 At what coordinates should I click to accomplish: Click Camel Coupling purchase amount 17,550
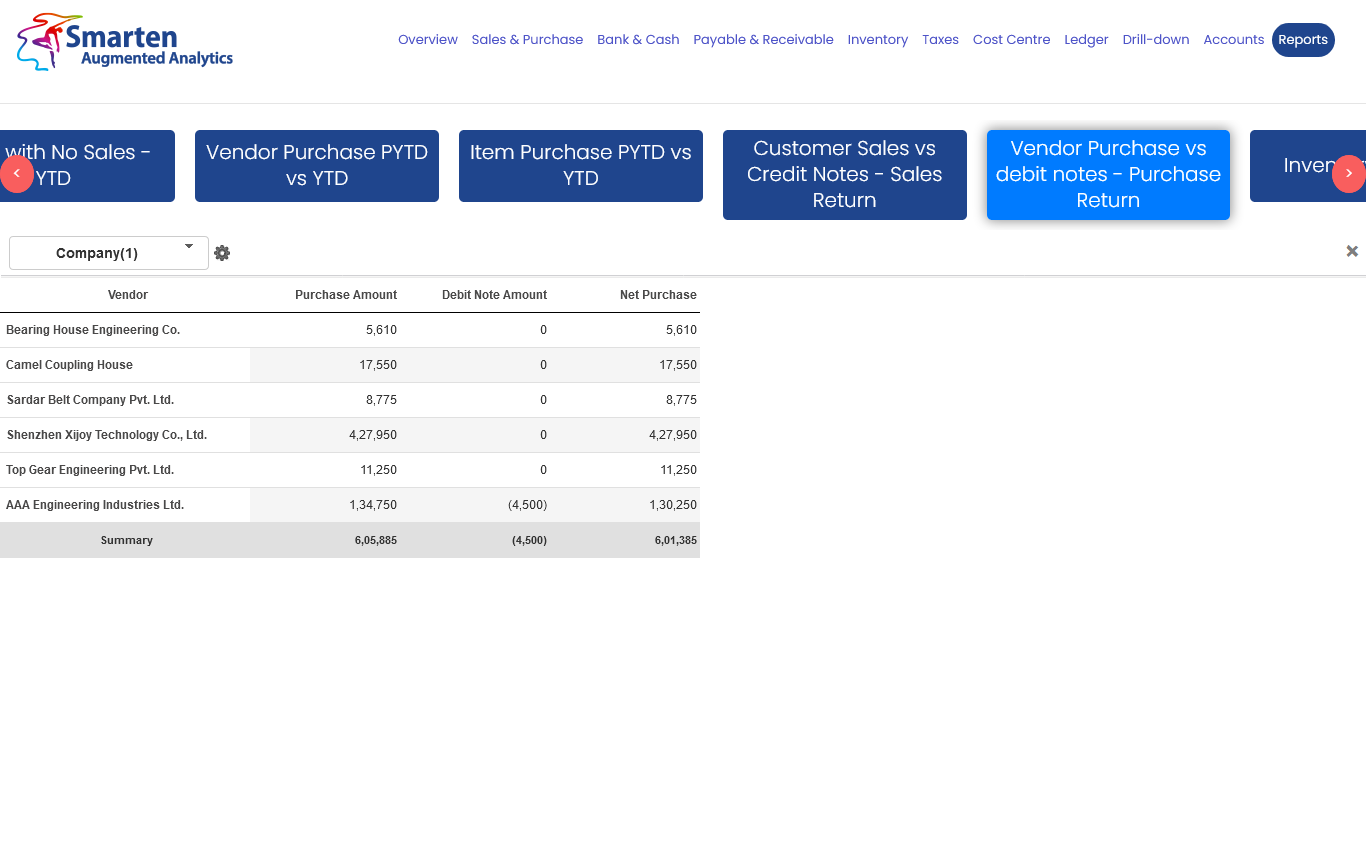click(x=378, y=365)
